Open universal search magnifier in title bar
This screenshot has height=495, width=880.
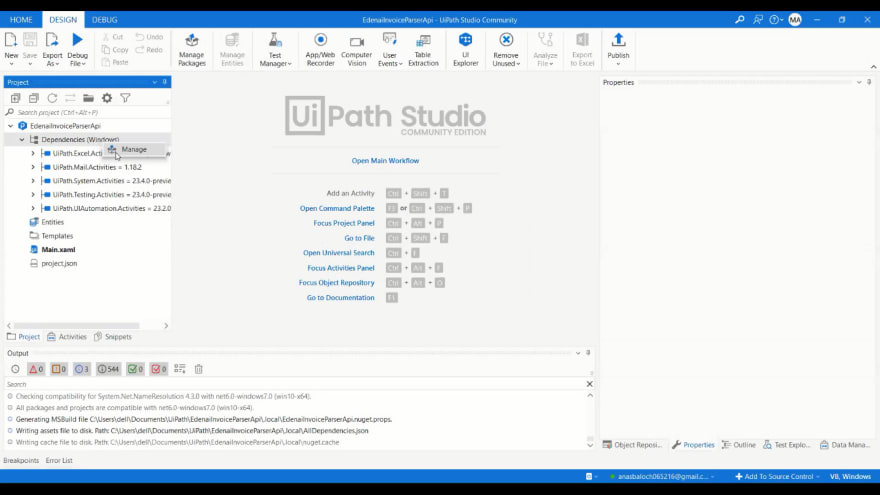(x=740, y=20)
